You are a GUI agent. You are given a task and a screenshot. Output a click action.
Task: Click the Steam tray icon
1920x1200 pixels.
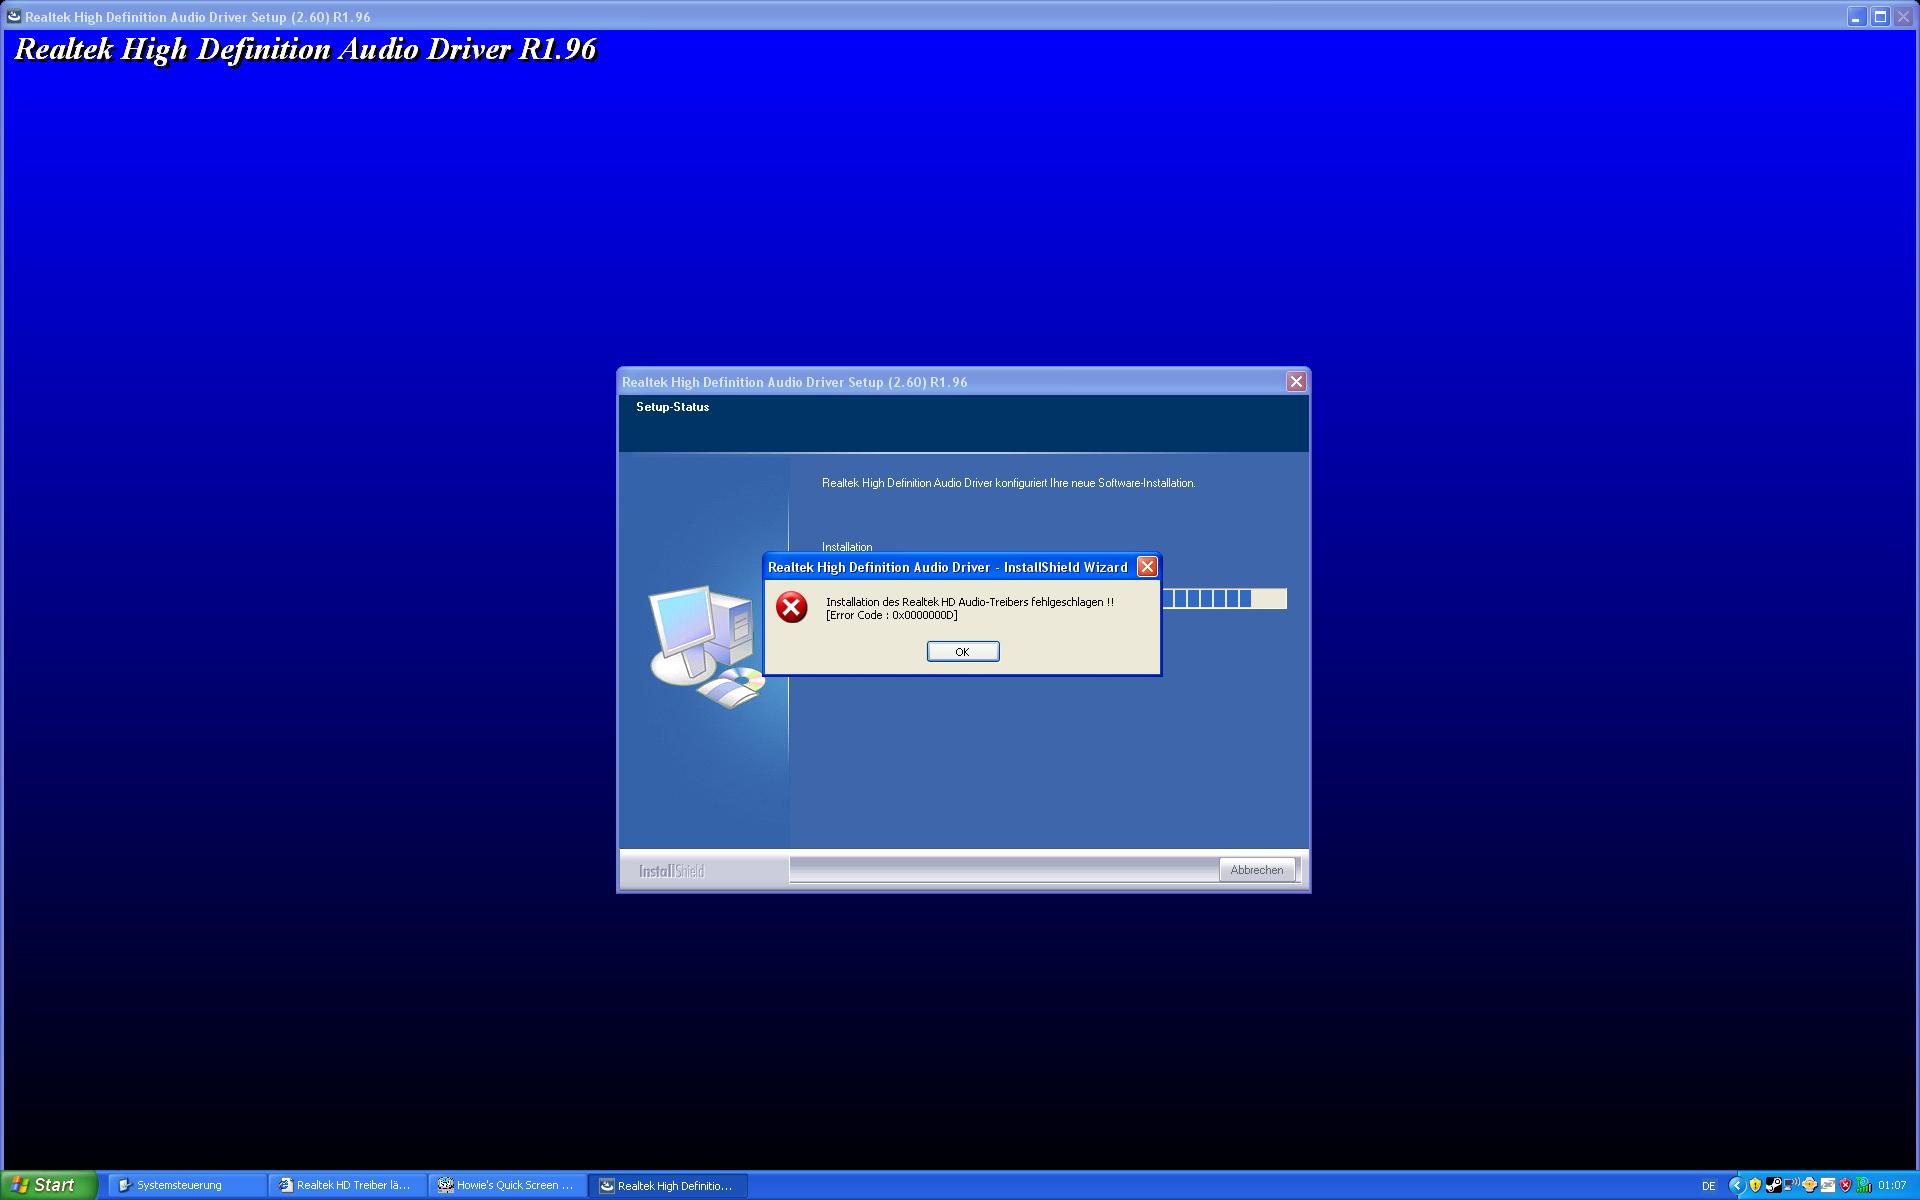(x=1774, y=1185)
